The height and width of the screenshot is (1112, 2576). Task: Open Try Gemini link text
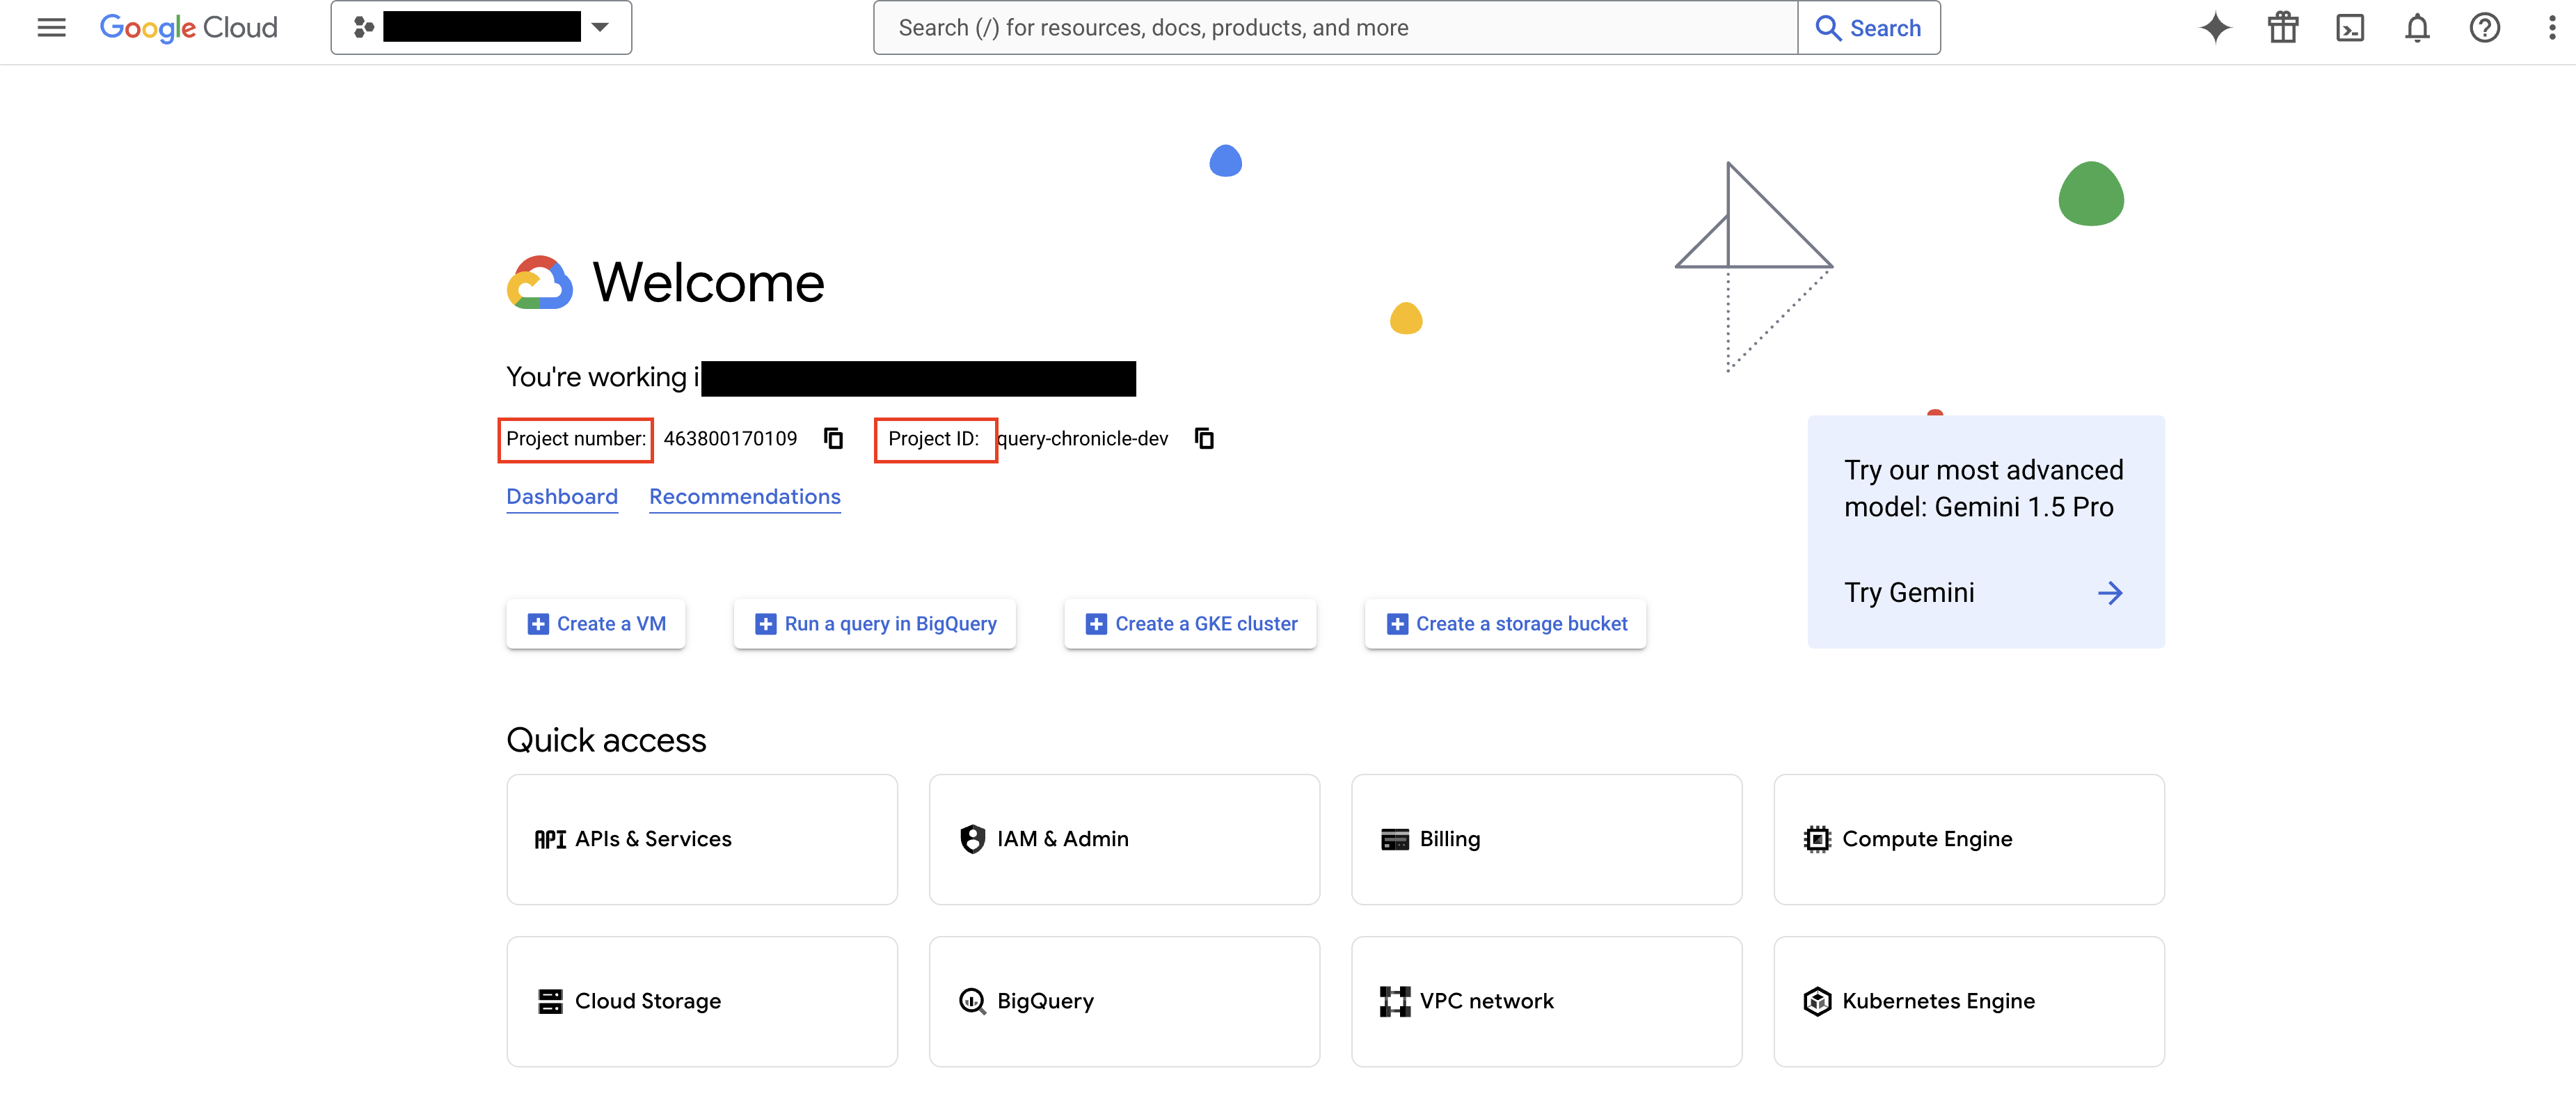click(1909, 593)
